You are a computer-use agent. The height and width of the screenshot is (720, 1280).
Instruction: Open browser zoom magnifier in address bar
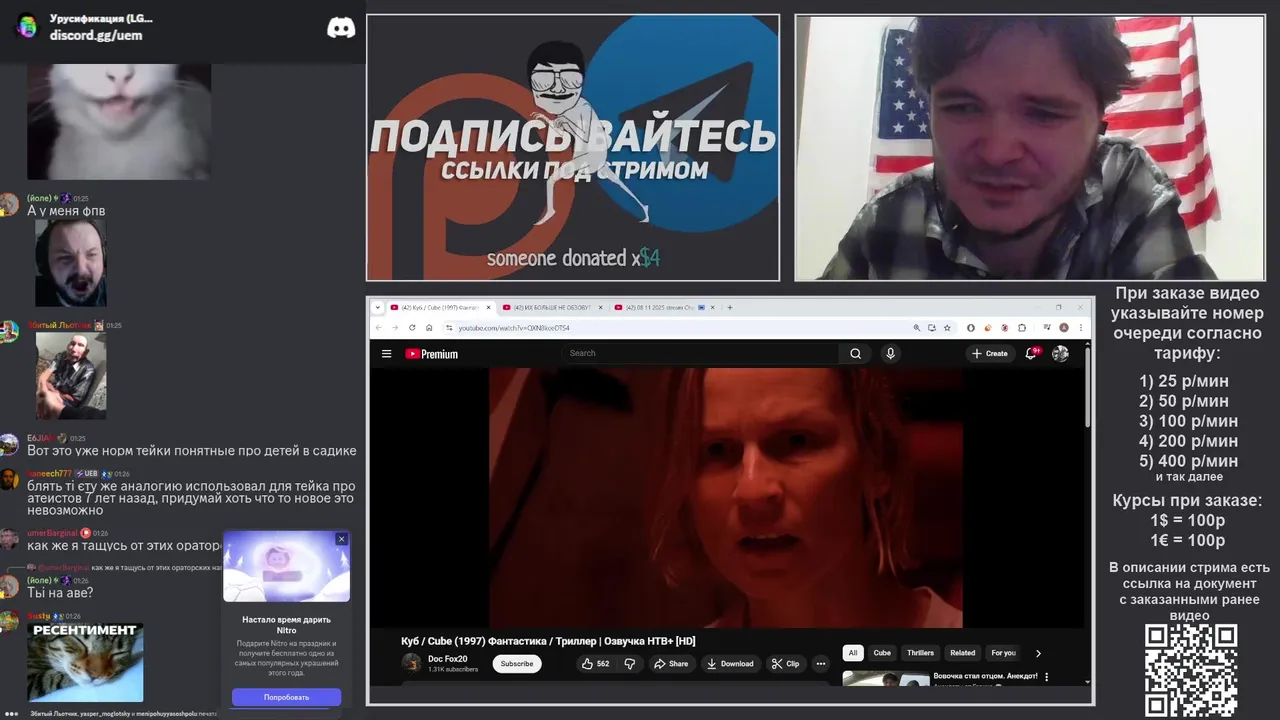click(917, 328)
